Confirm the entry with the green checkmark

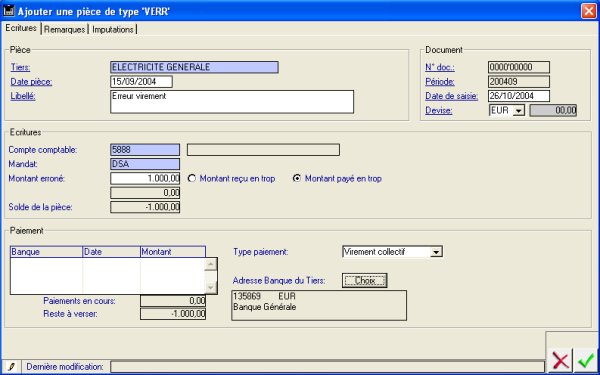[x=586, y=360]
